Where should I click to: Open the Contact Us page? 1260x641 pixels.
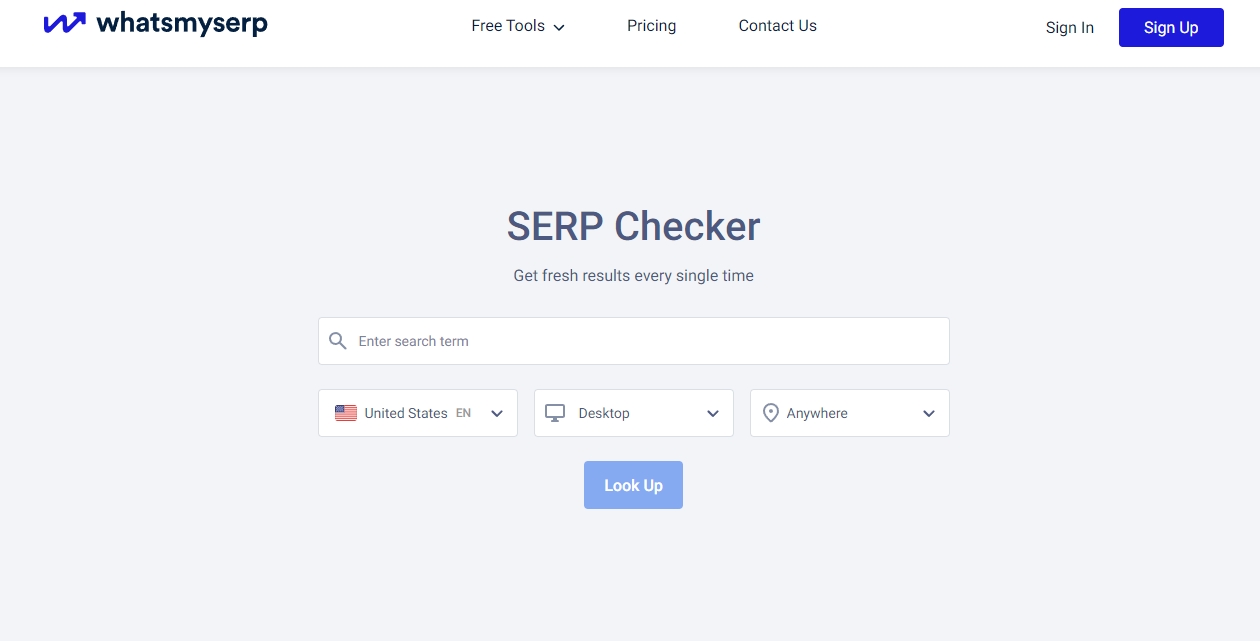778,26
